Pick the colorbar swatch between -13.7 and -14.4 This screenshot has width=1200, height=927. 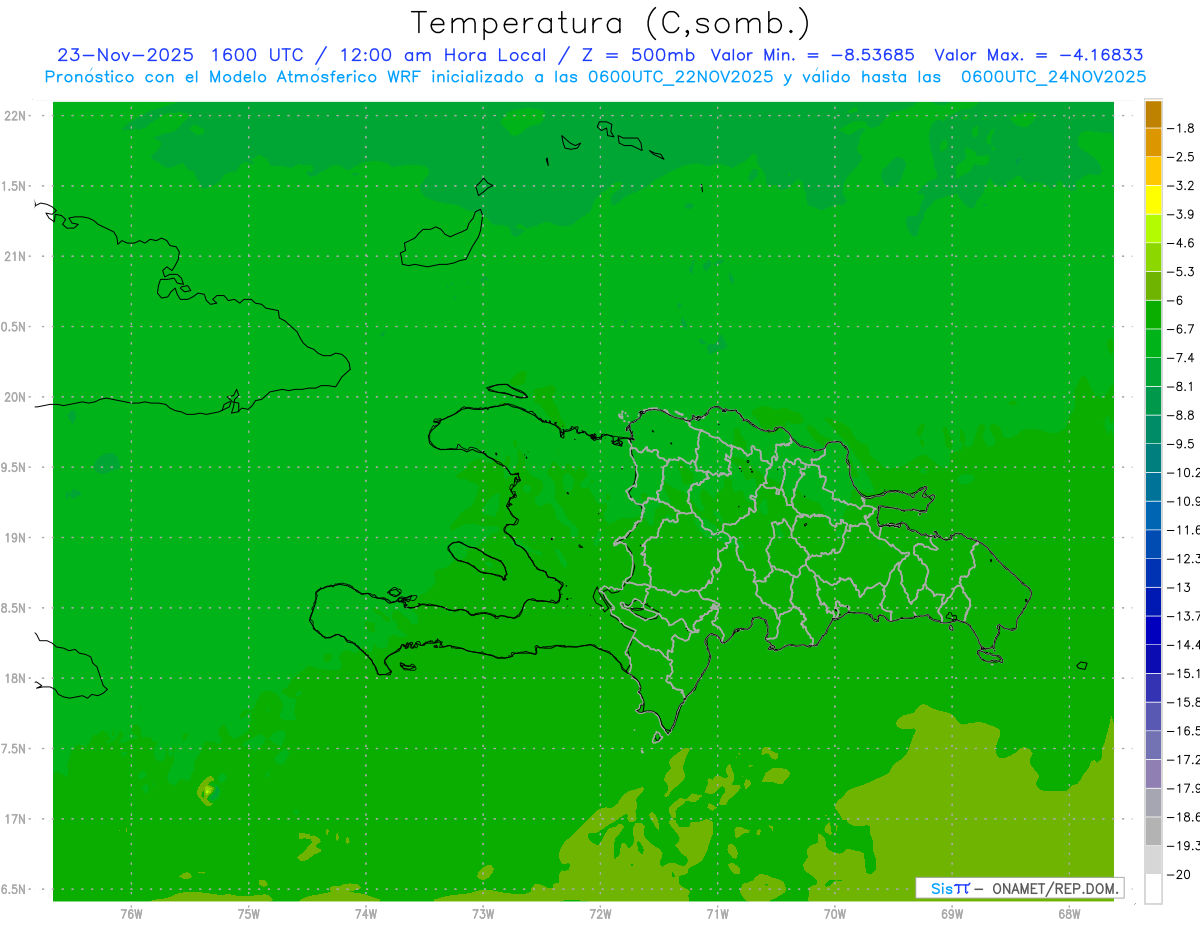click(x=1153, y=630)
